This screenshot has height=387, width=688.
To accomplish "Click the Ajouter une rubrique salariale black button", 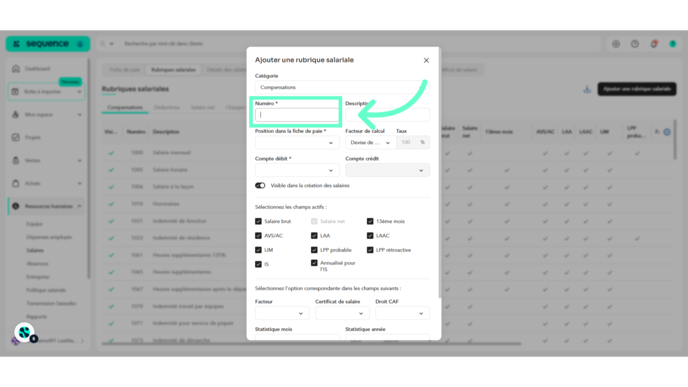I will click(x=637, y=89).
